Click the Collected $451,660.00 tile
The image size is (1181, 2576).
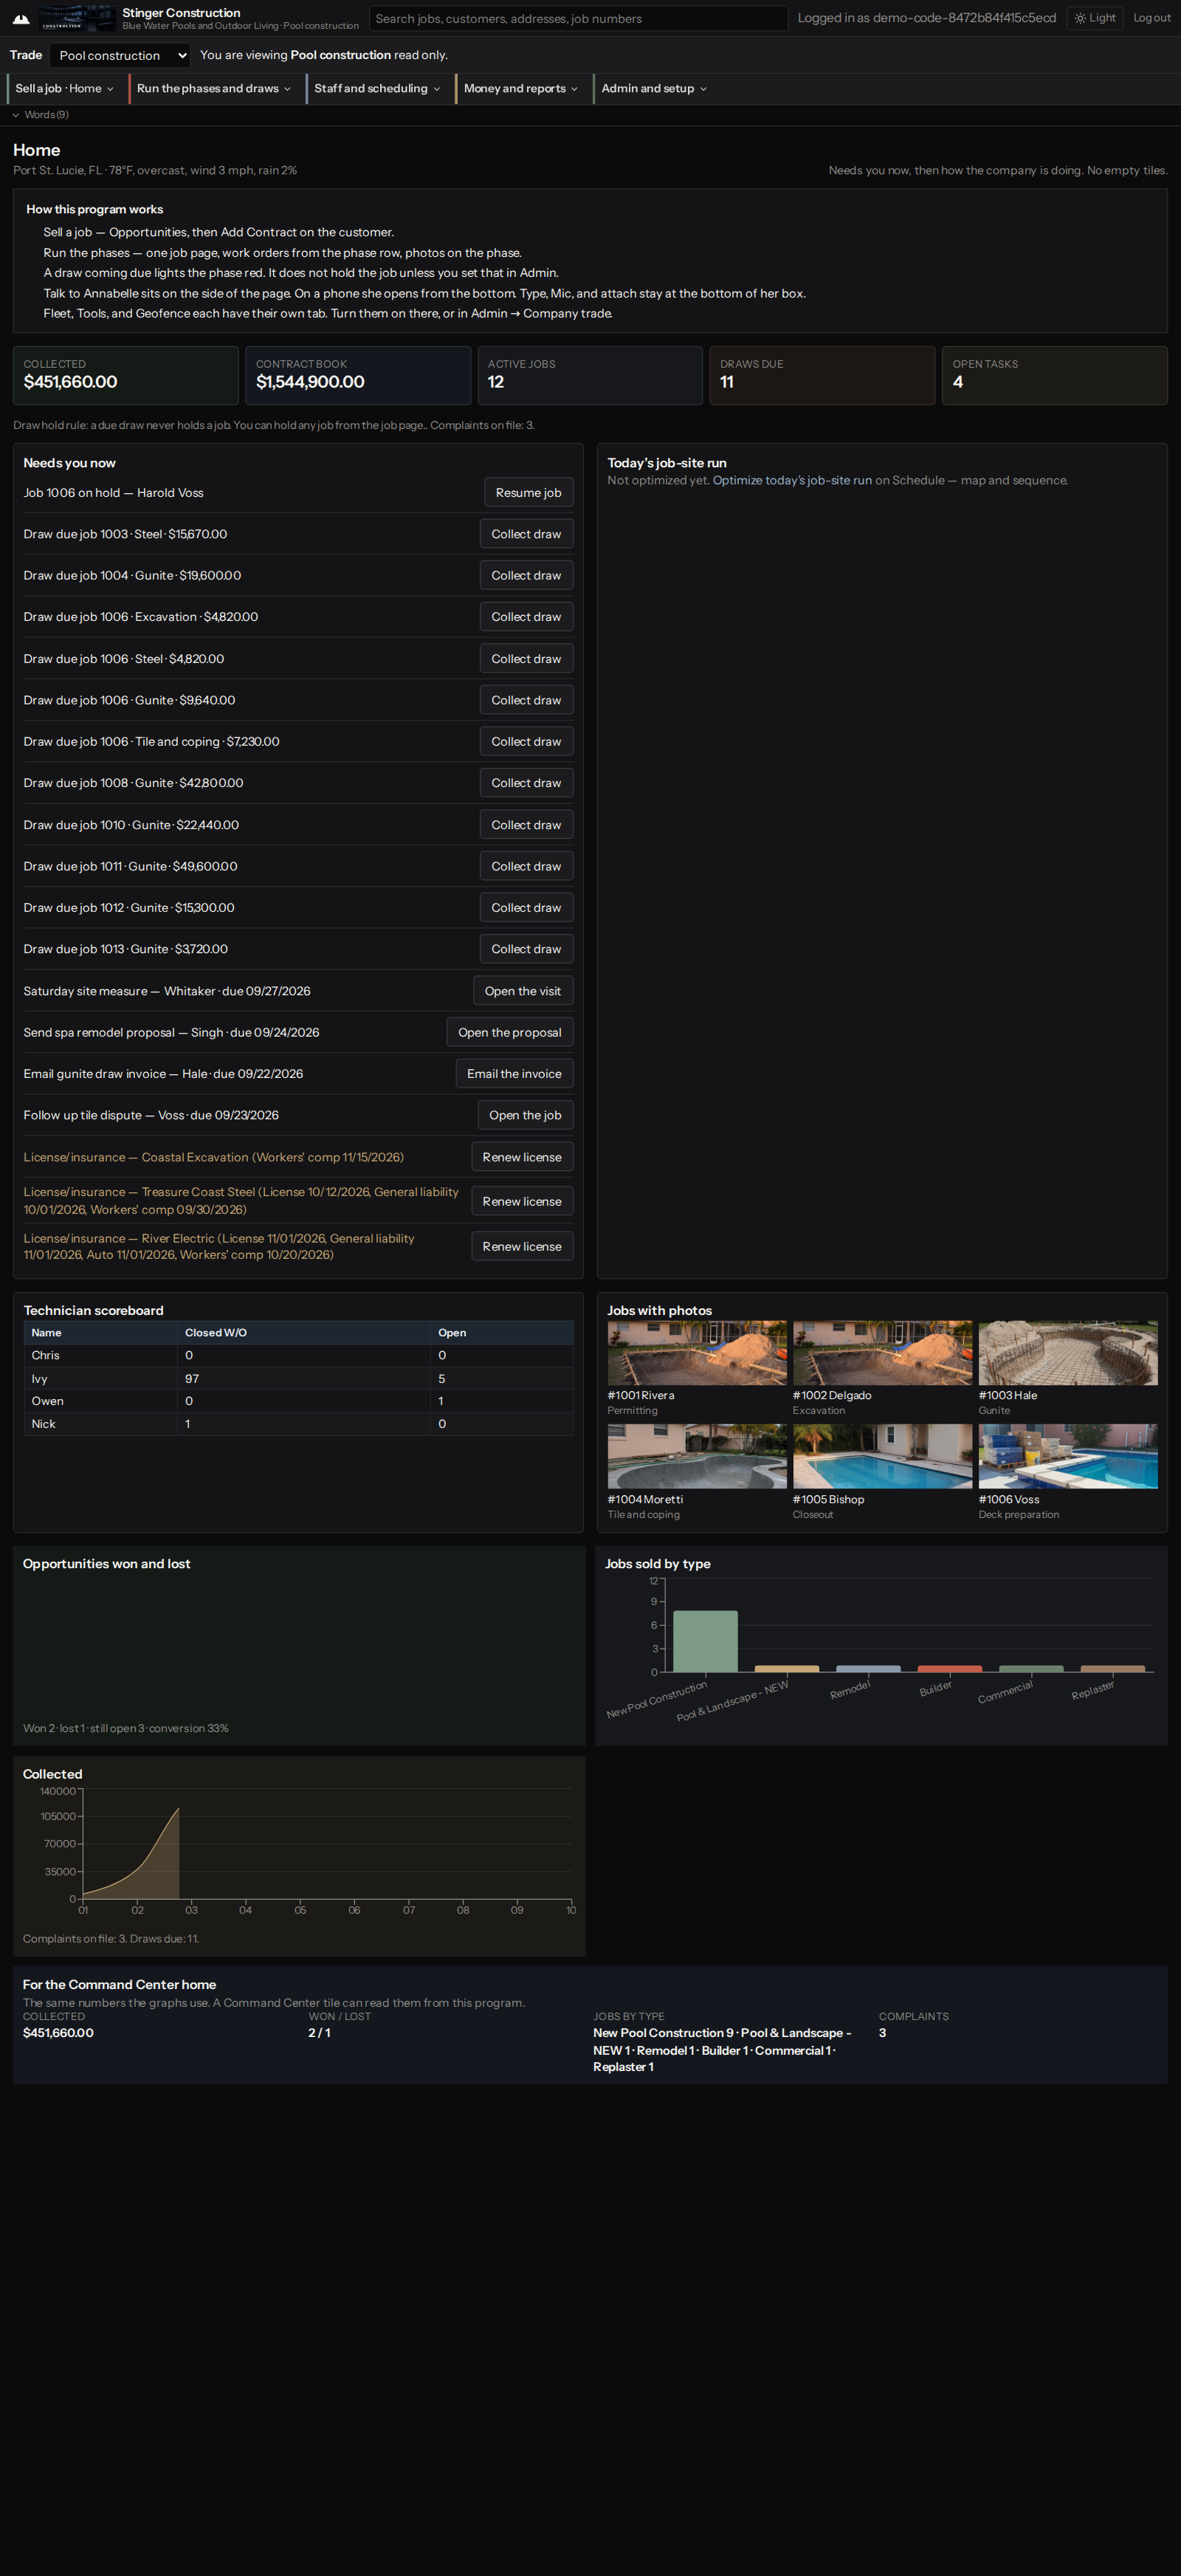pos(125,375)
